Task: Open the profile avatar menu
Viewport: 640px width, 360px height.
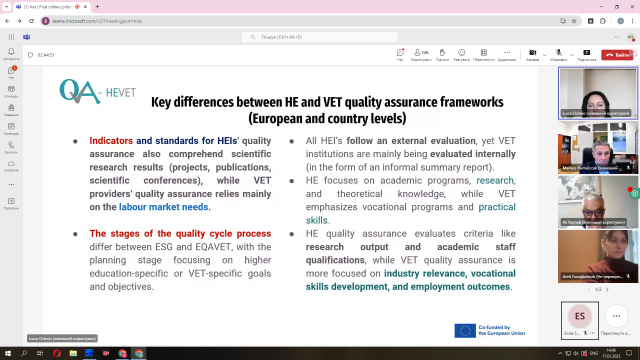Action: click(631, 37)
